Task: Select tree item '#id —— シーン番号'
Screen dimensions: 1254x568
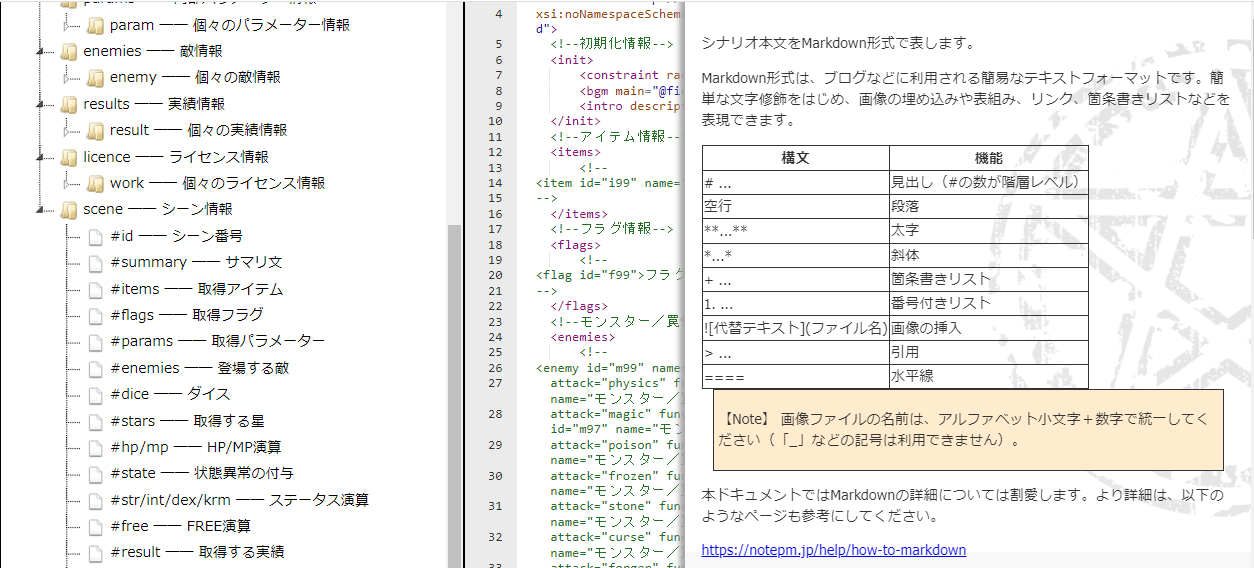Action: point(177,236)
